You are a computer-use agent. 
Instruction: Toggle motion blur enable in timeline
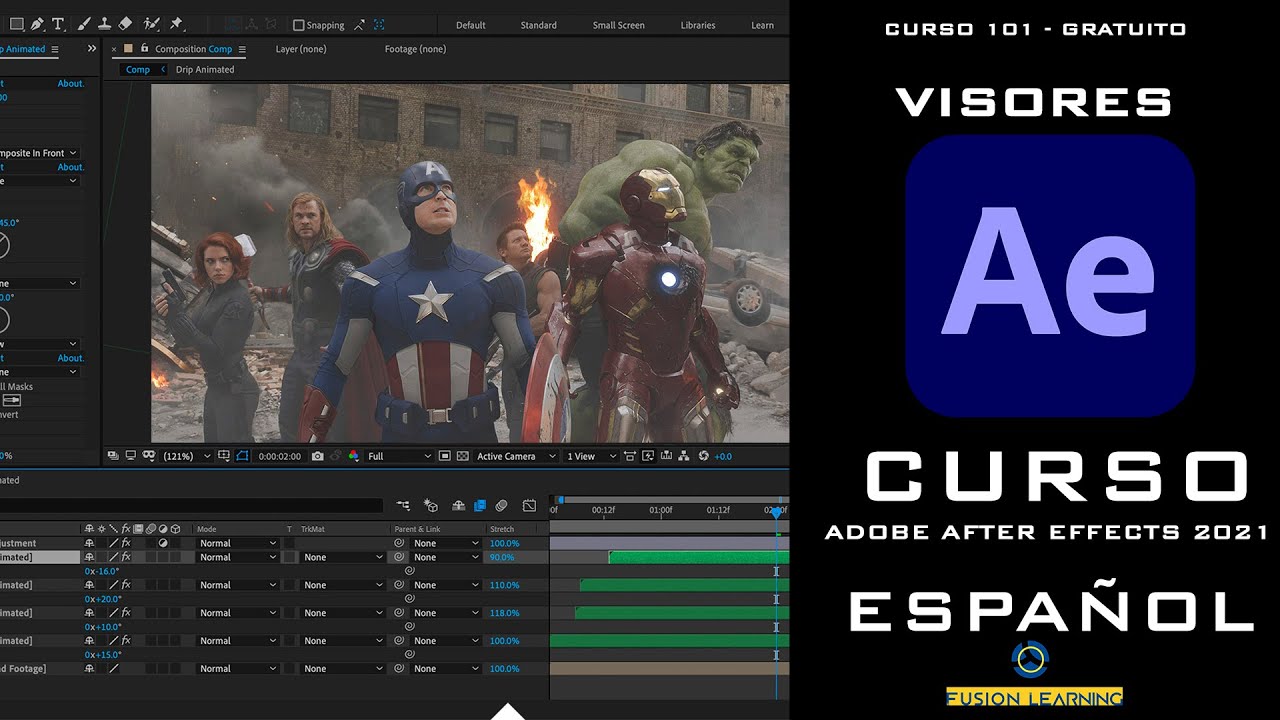501,506
